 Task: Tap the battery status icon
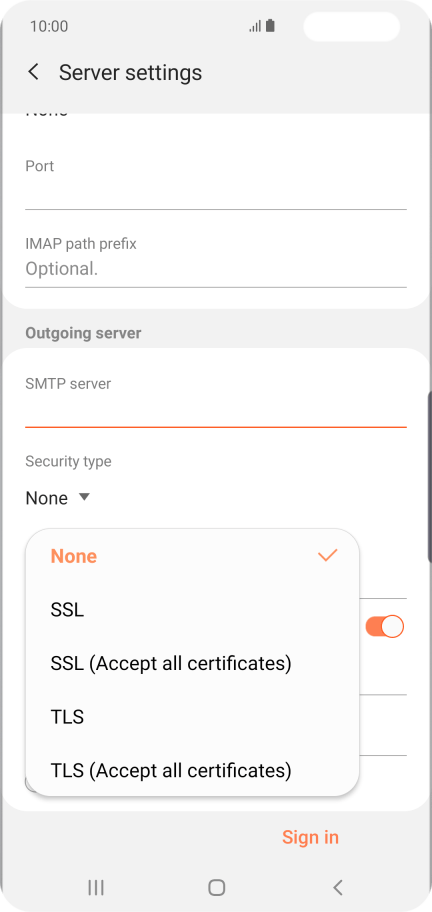tap(270, 26)
